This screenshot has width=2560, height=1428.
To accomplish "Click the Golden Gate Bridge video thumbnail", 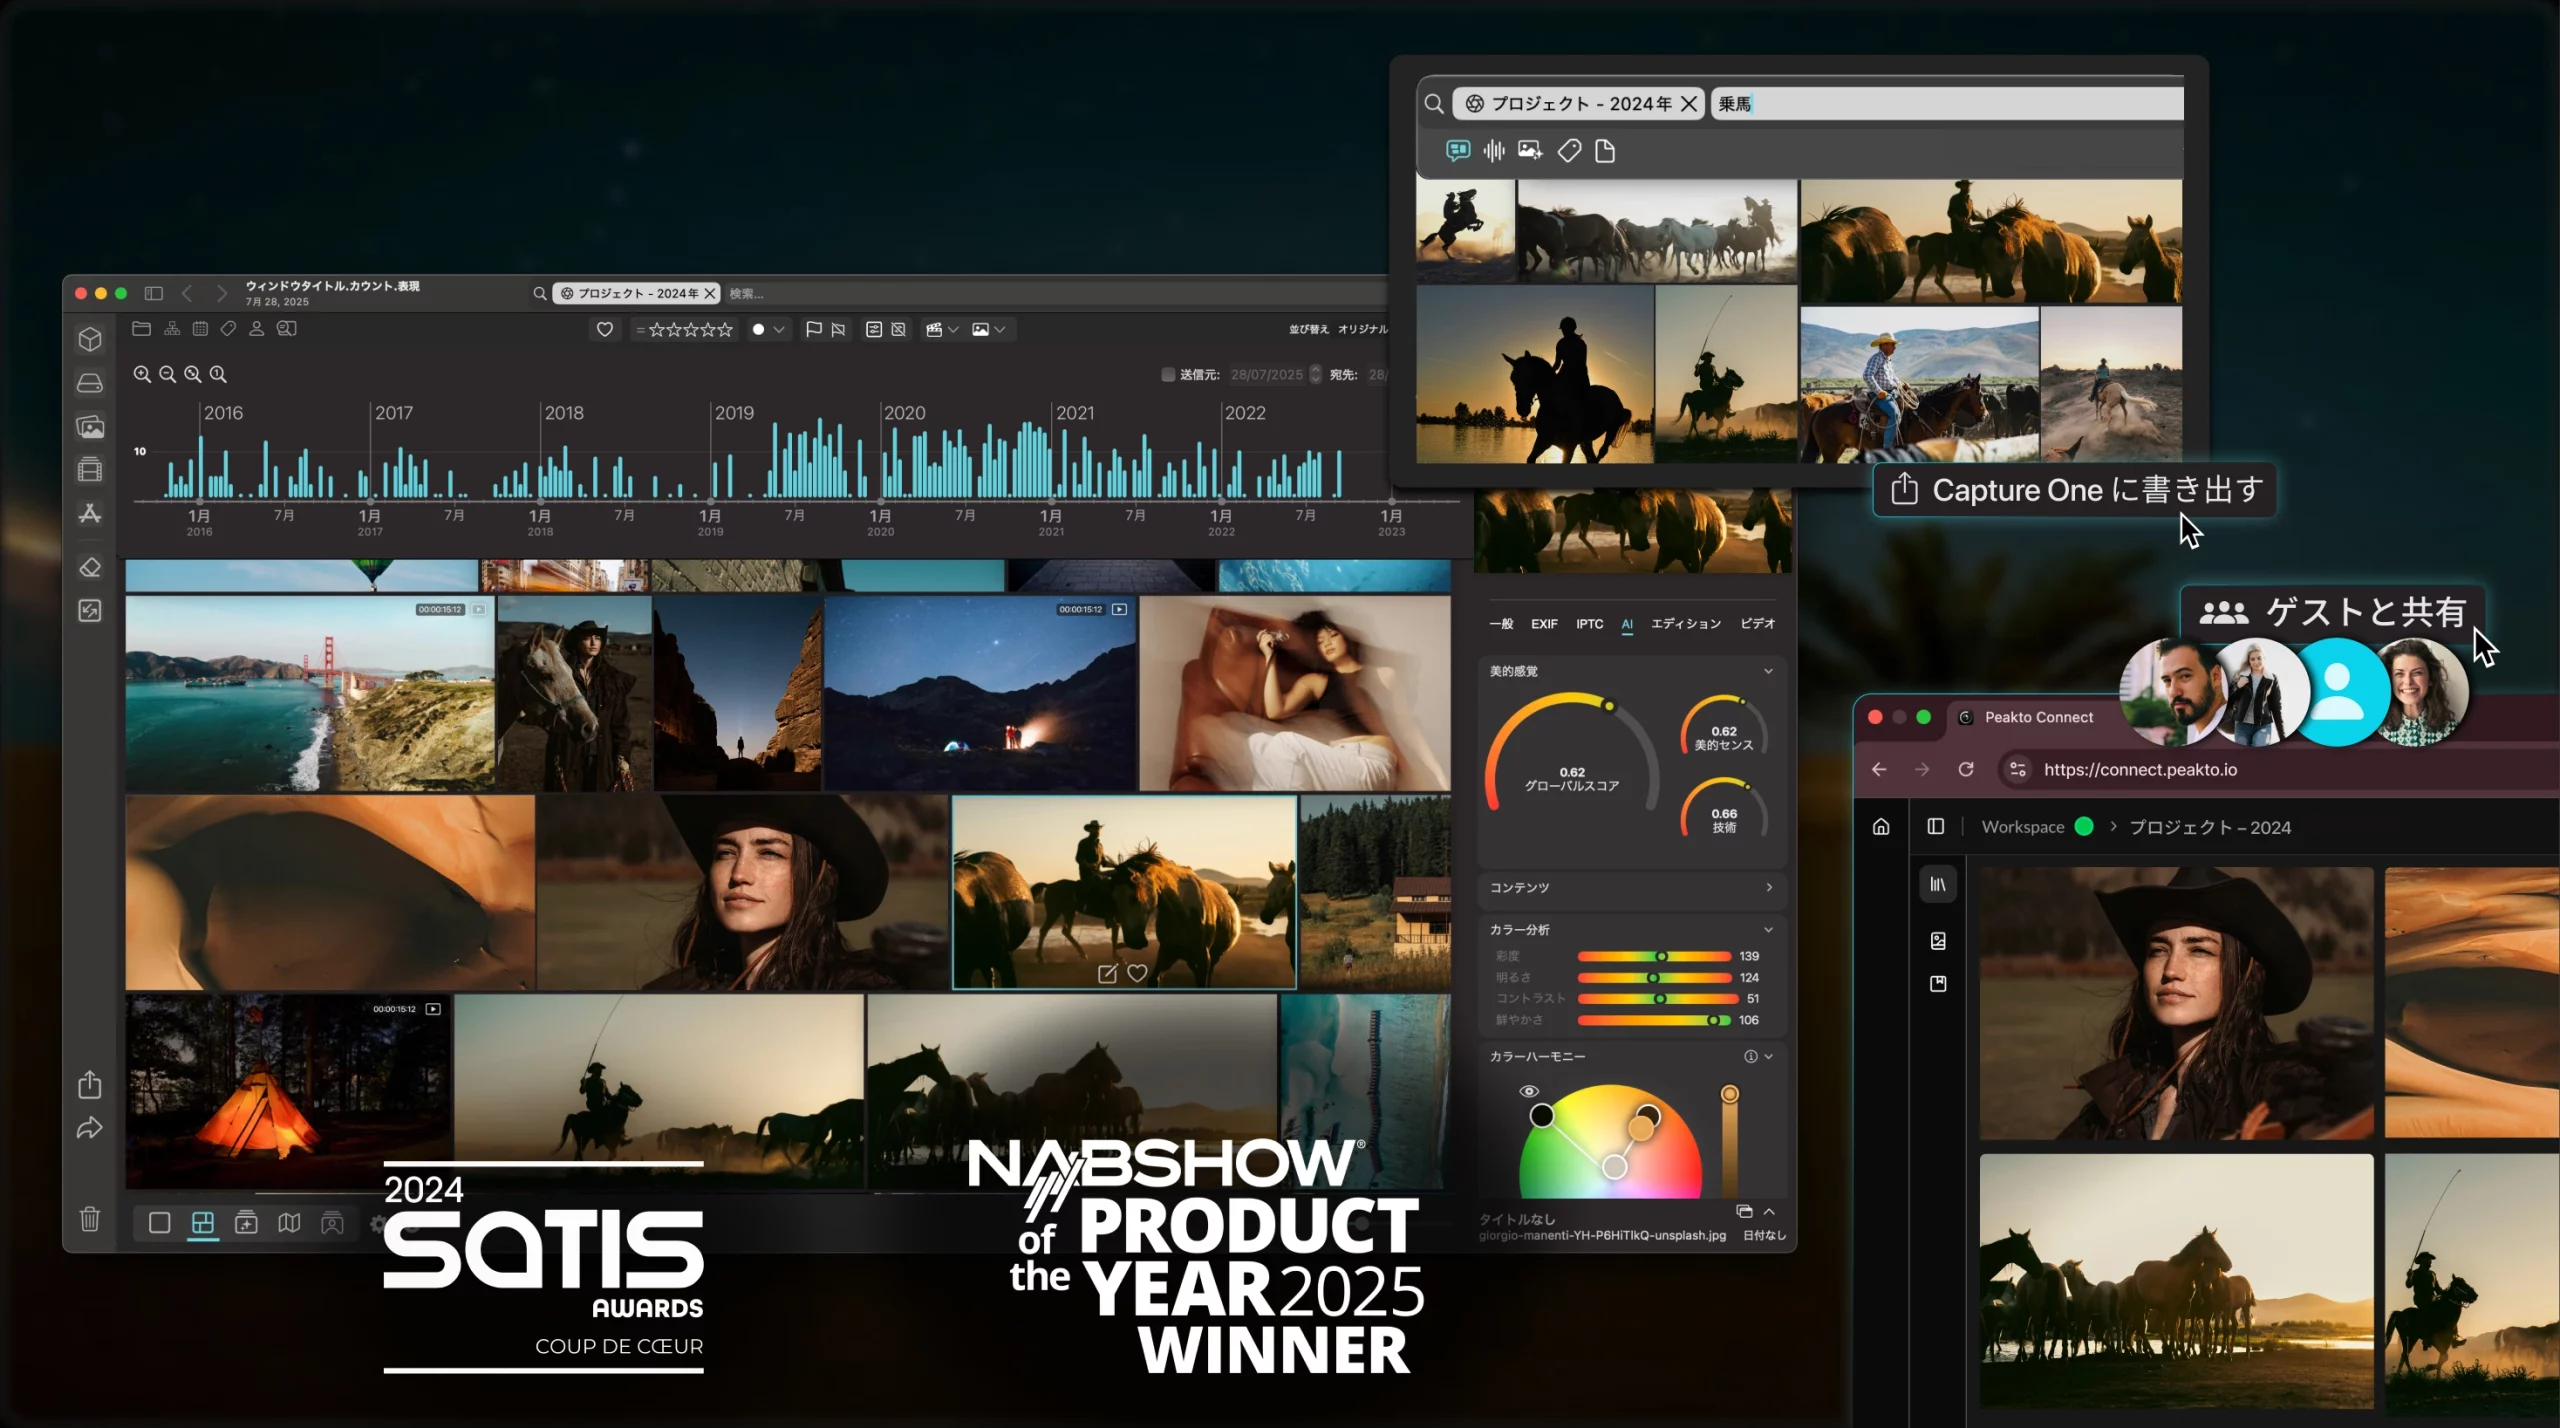I will (309, 693).
